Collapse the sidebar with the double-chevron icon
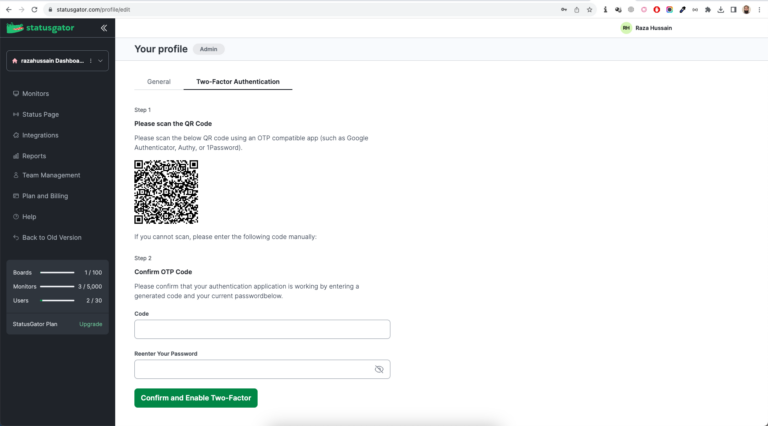This screenshot has height=426, width=768. click(x=104, y=28)
